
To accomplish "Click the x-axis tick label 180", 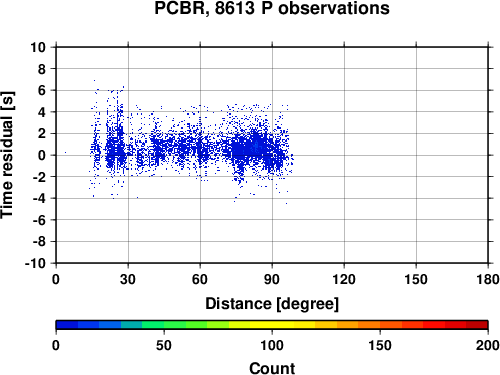I will point(488,279).
